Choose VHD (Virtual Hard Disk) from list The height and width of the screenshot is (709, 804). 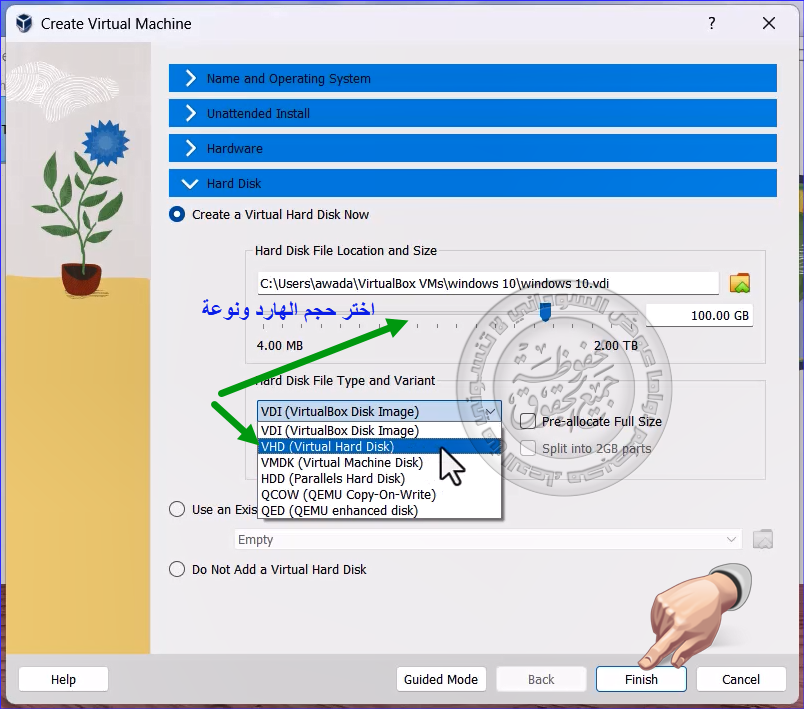click(328, 447)
